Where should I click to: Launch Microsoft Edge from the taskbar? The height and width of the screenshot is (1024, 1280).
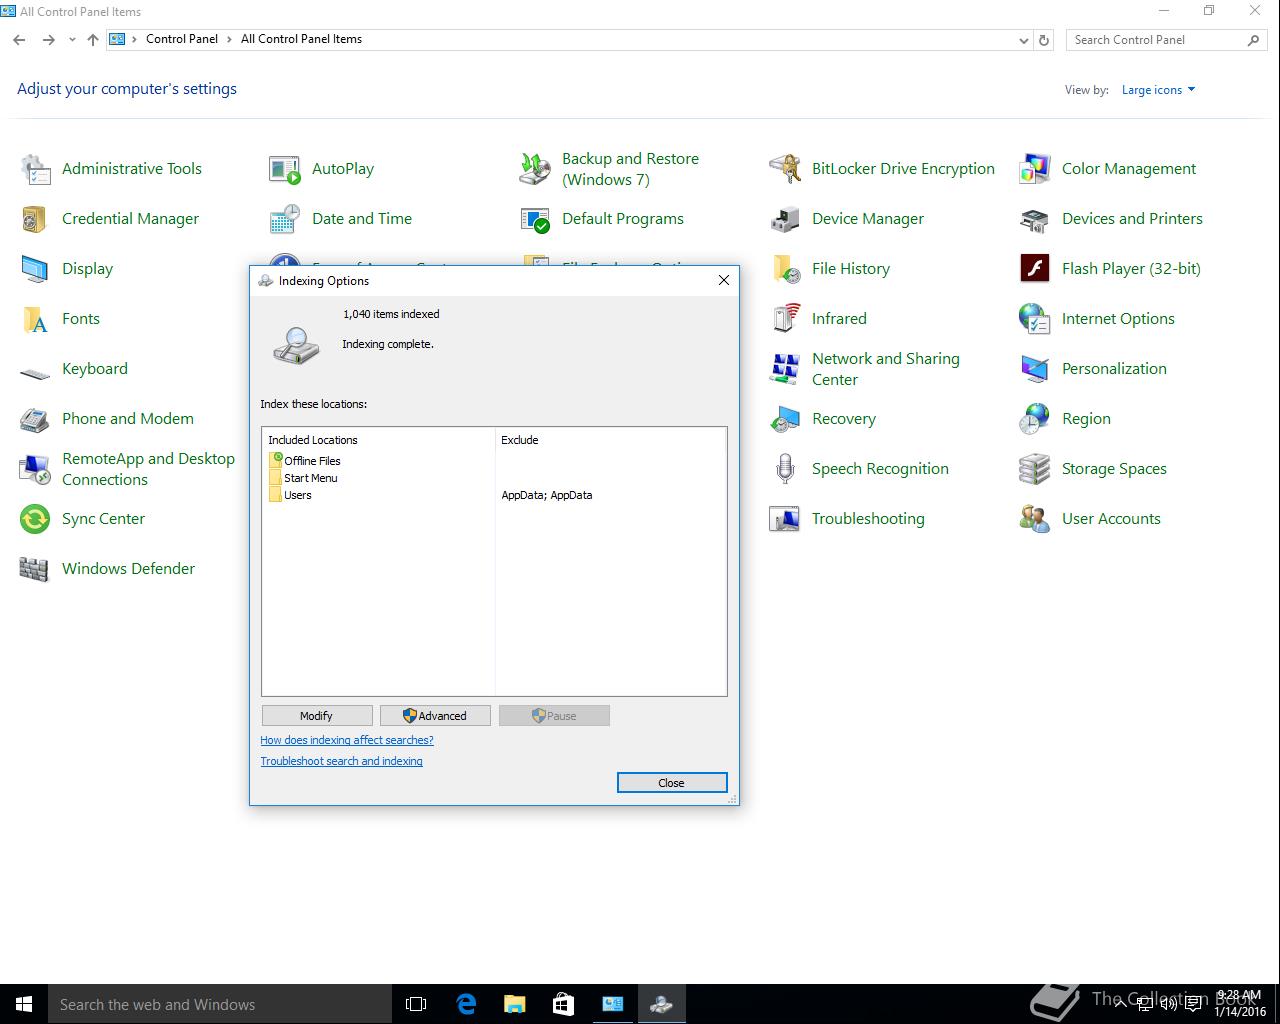pos(466,1004)
